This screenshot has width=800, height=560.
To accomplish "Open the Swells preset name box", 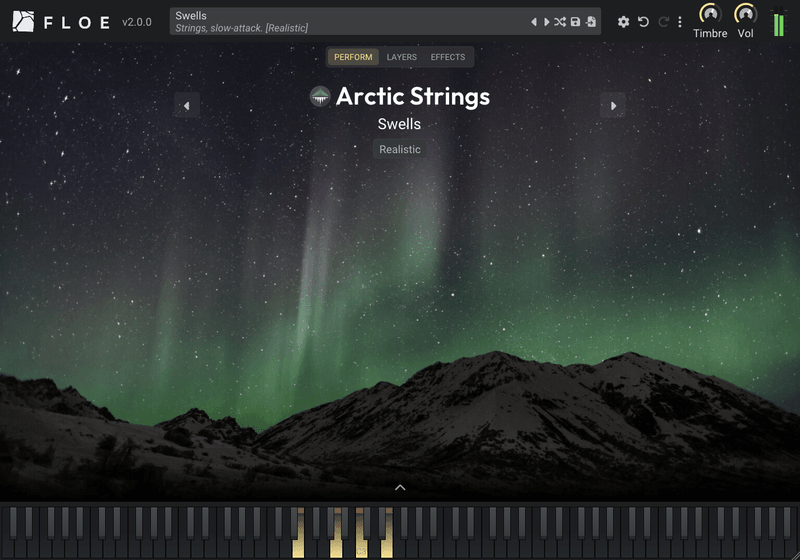I will [x=385, y=21].
